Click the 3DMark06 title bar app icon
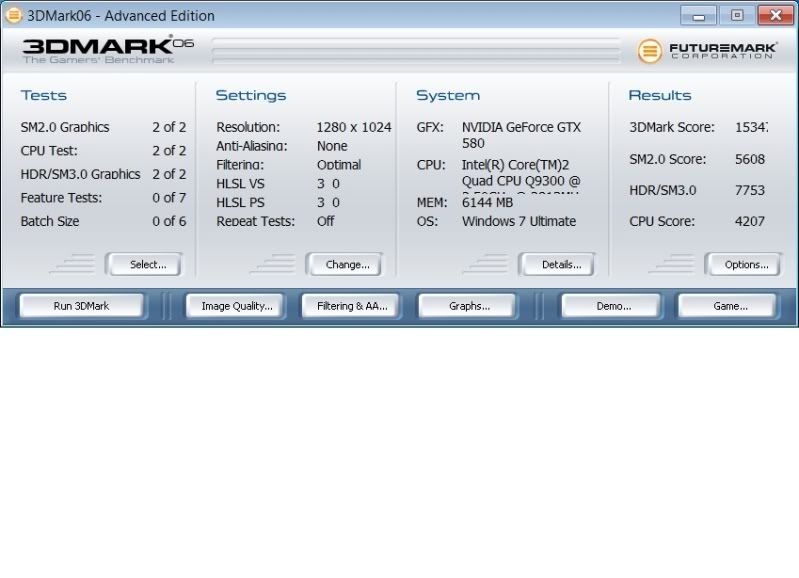This screenshot has height=578, width=799. coord(13,15)
